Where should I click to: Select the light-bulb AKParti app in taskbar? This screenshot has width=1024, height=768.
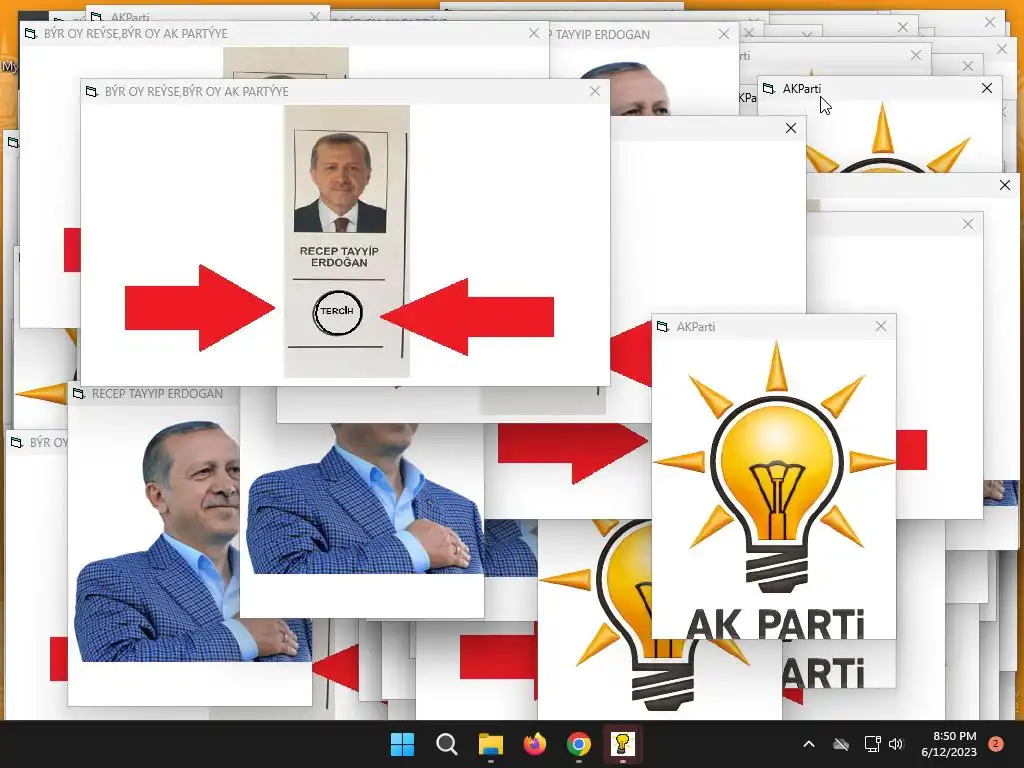click(x=622, y=744)
